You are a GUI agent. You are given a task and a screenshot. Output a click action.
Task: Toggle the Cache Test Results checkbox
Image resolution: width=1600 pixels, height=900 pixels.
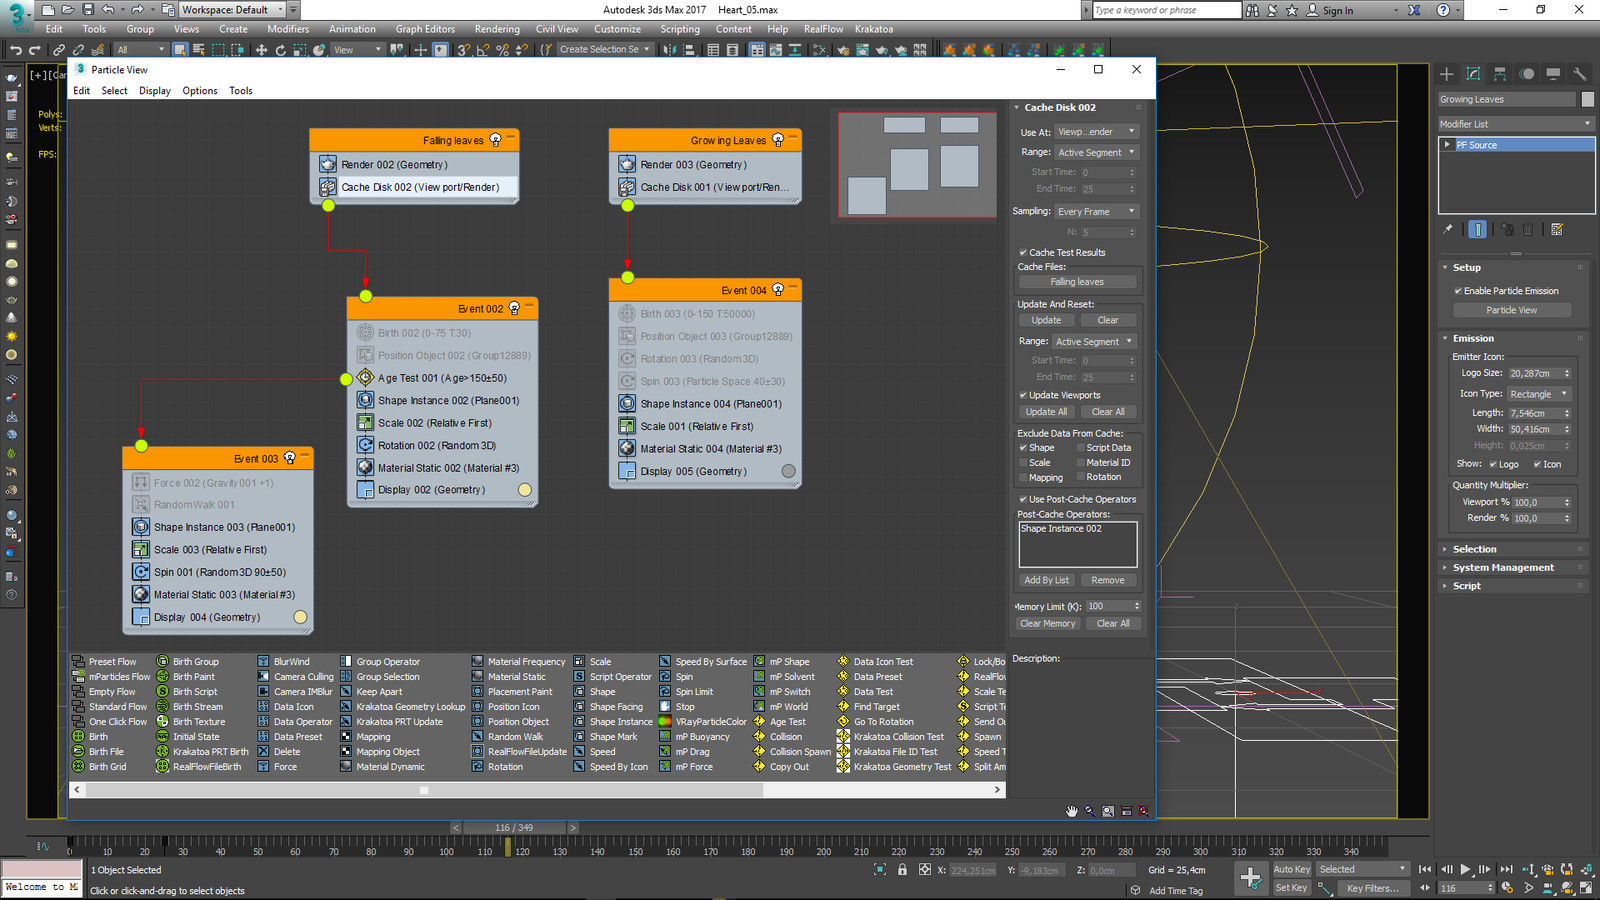tap(1023, 253)
